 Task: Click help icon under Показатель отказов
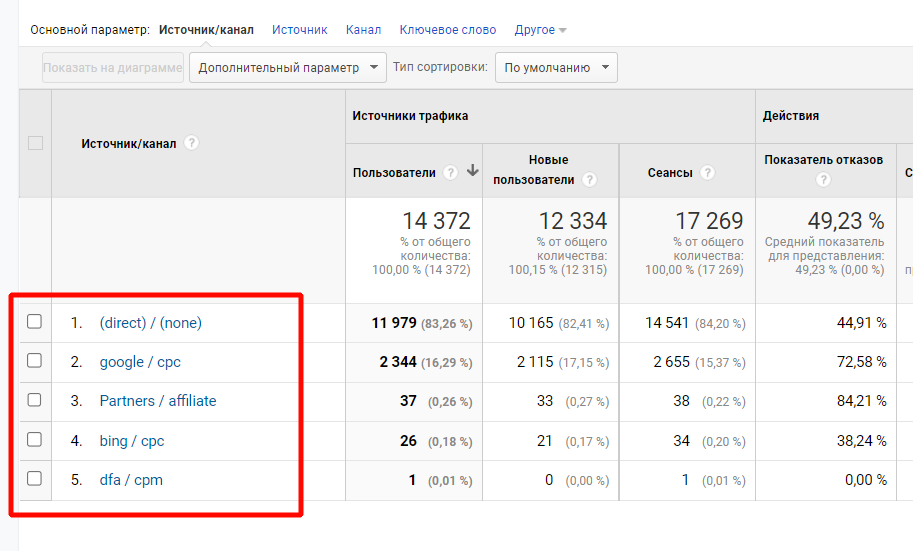(823, 180)
